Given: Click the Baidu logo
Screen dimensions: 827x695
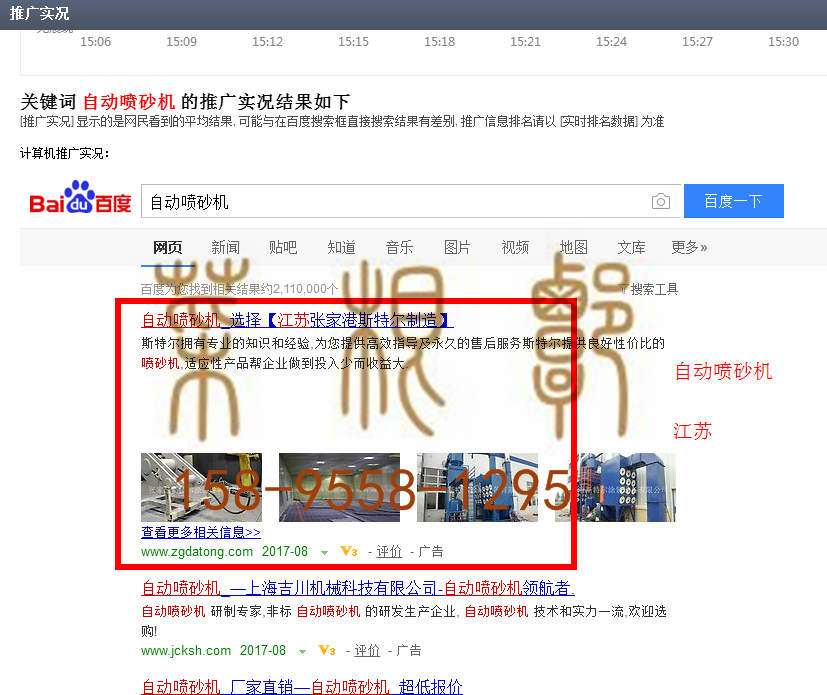Looking at the screenshot, I should [x=80, y=198].
